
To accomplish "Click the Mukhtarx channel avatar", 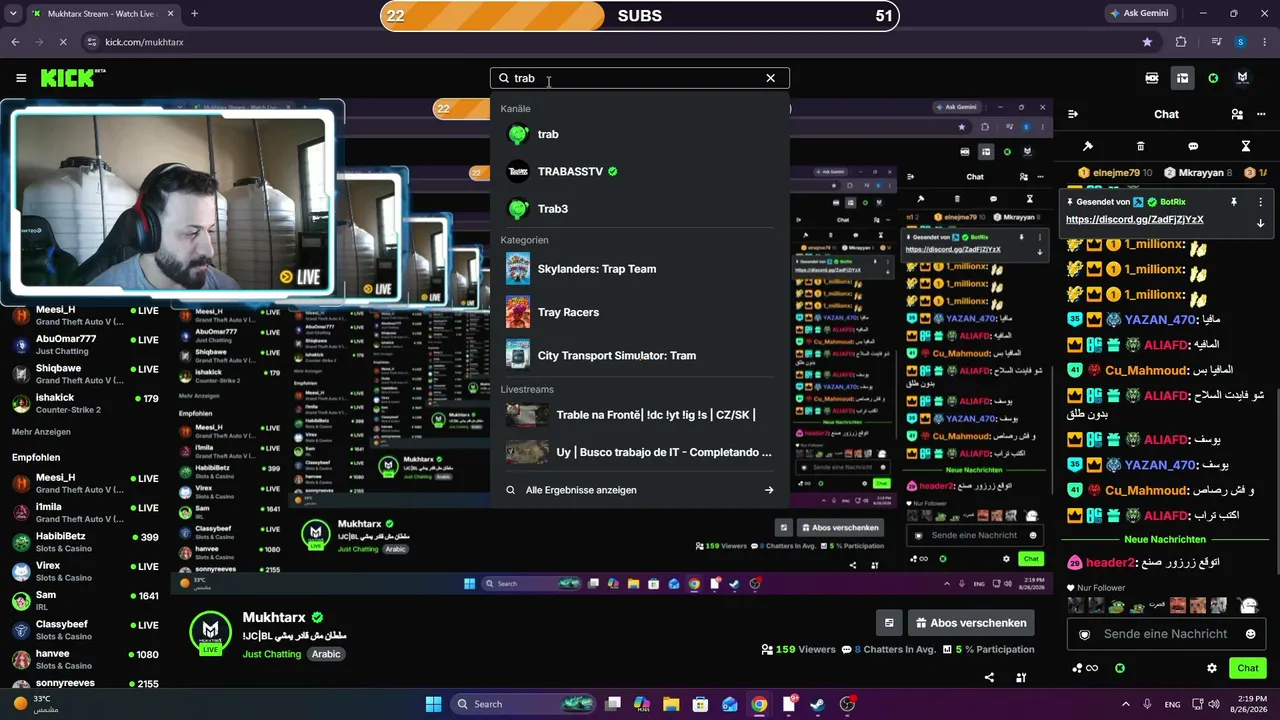I will point(210,631).
